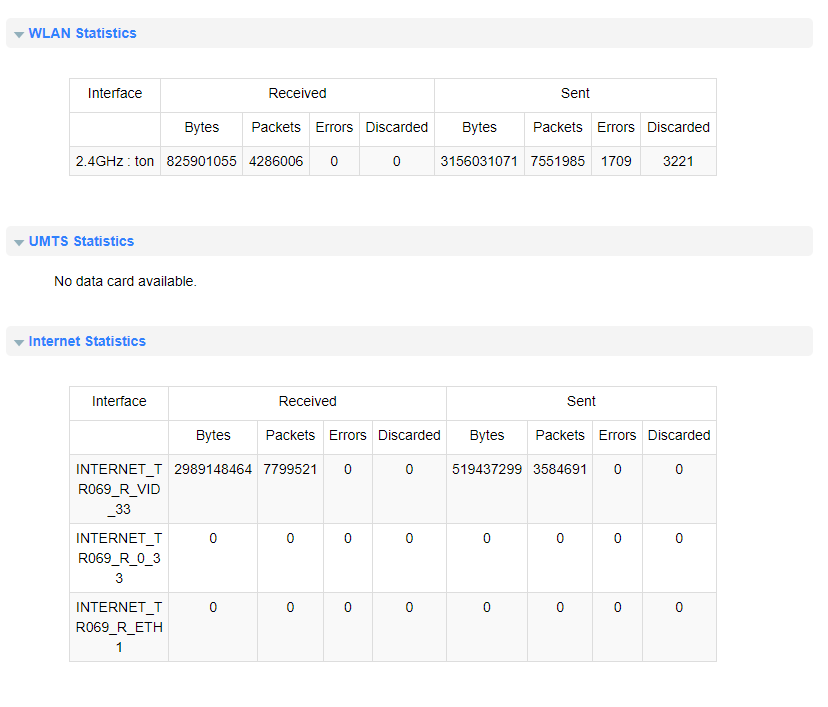The image size is (828, 707).
Task: Collapse the UMTS Statistics arrow icon
Action: tap(19, 242)
